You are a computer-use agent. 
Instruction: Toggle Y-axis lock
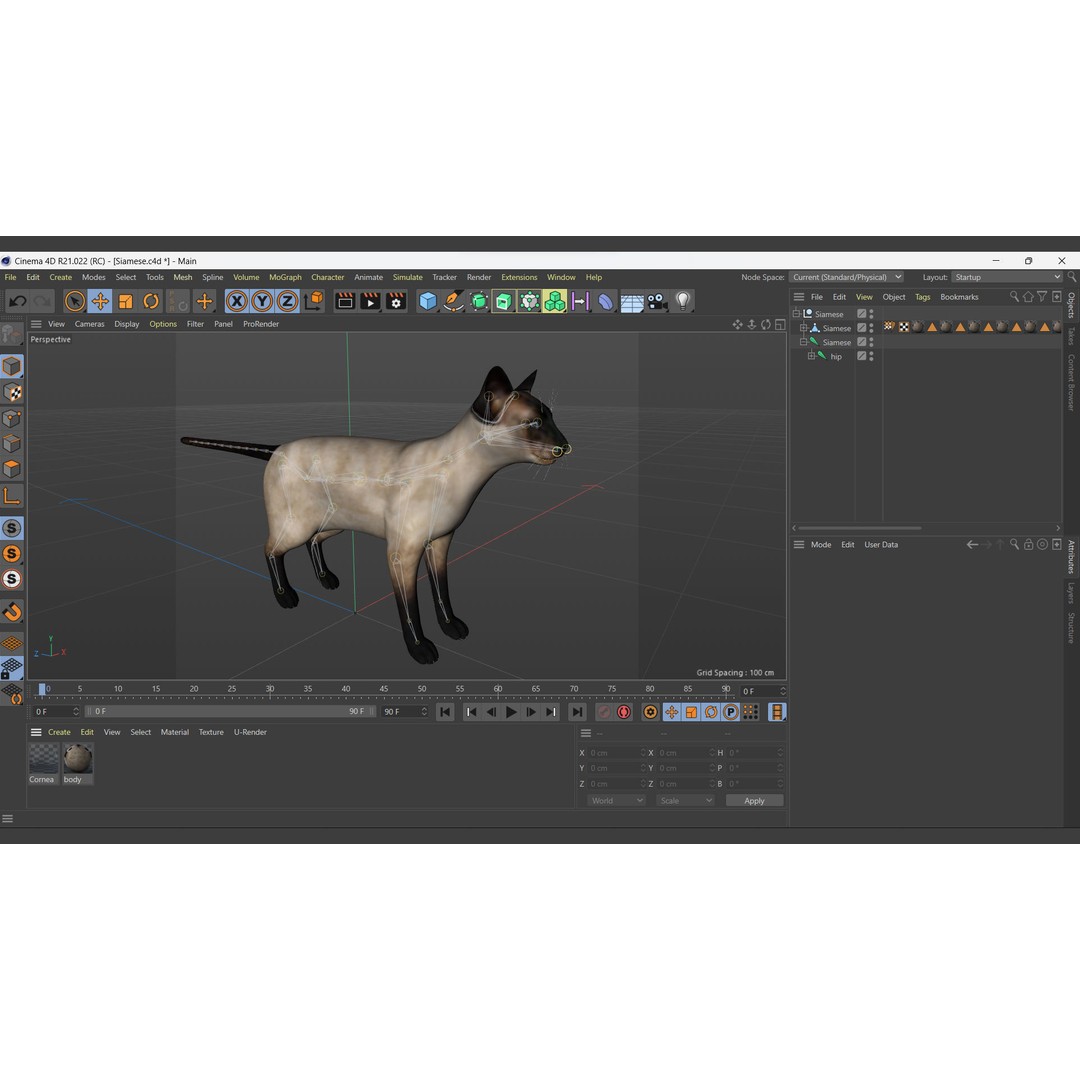click(262, 301)
